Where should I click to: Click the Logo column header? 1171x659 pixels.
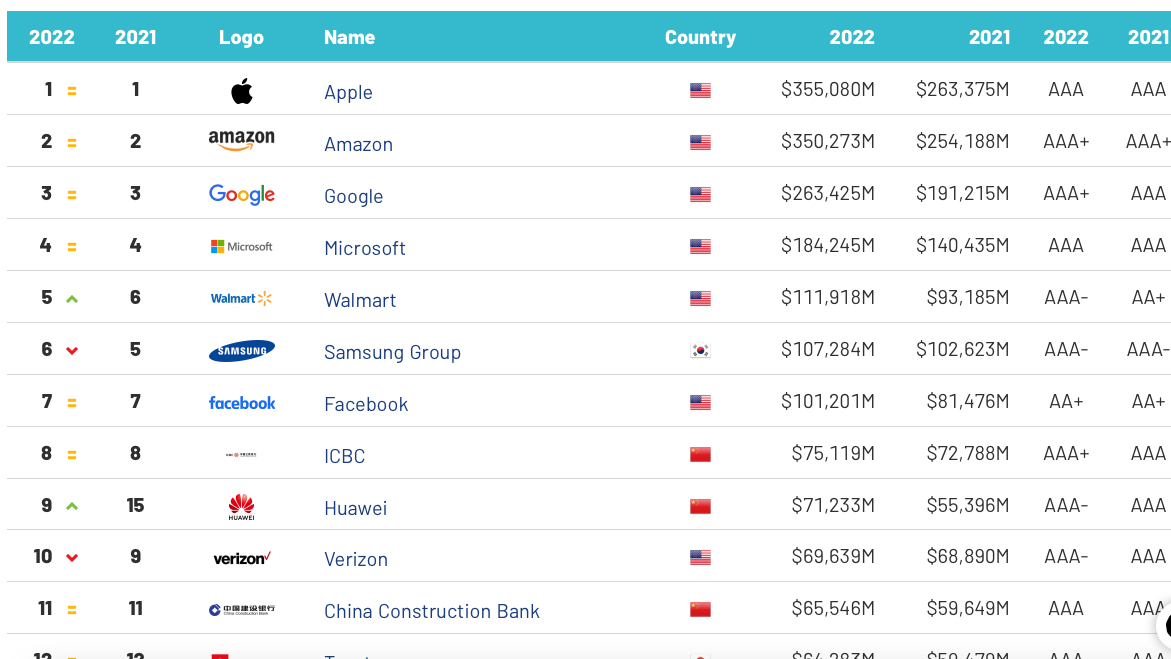[x=241, y=37]
